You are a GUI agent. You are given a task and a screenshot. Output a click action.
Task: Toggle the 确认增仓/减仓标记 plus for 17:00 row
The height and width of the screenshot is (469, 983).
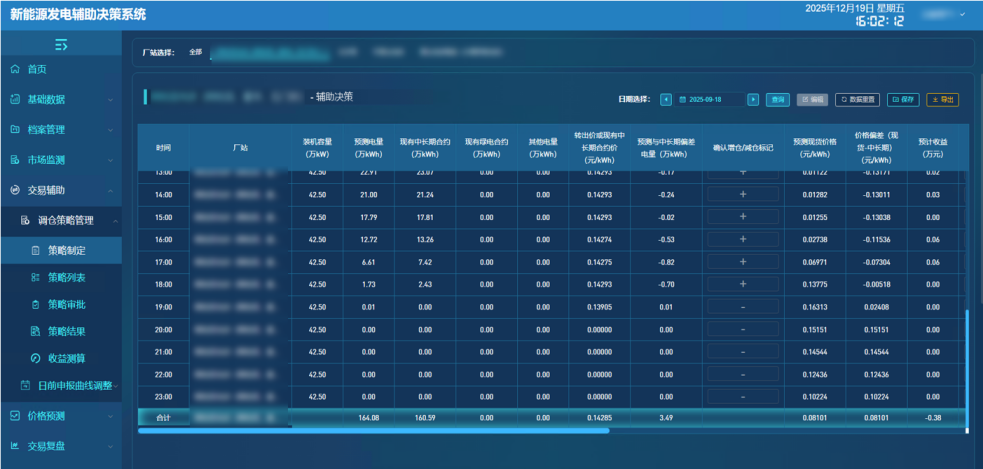tap(742, 262)
